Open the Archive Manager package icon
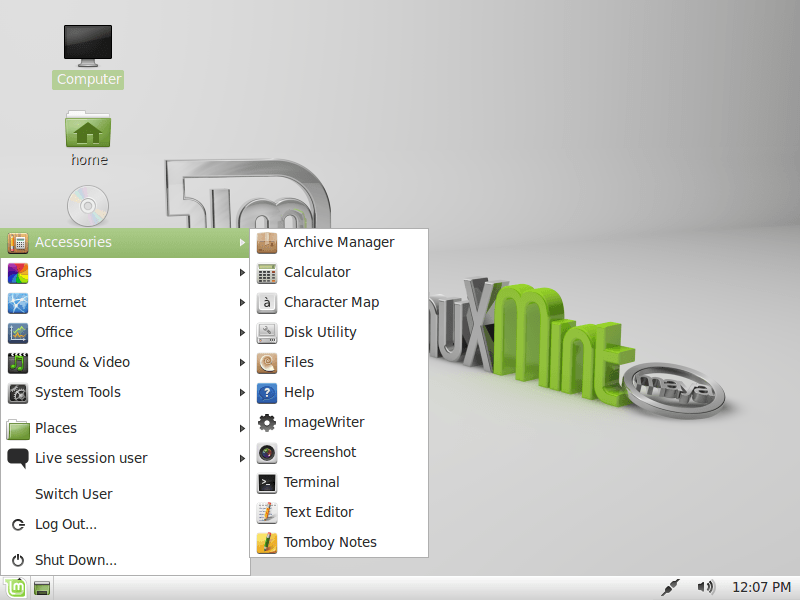The height and width of the screenshot is (600, 800). coord(267,242)
